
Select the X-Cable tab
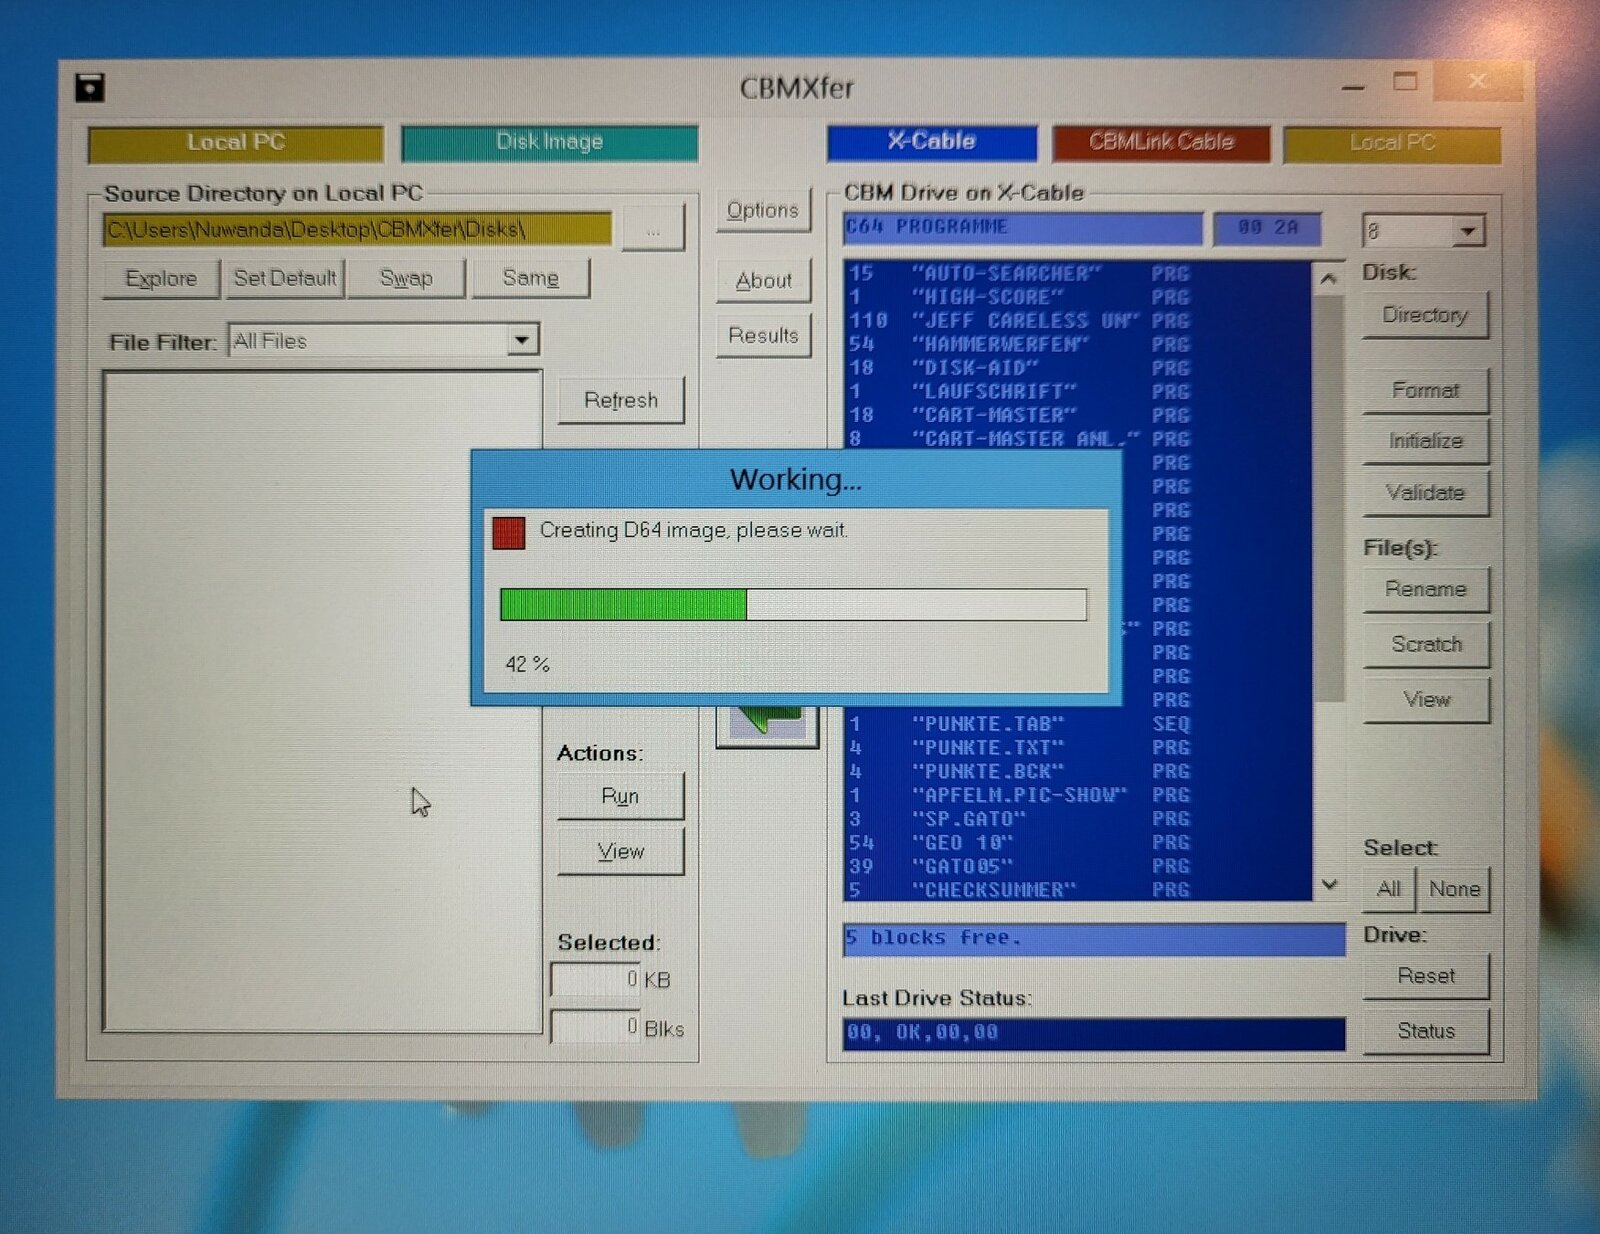pos(931,142)
